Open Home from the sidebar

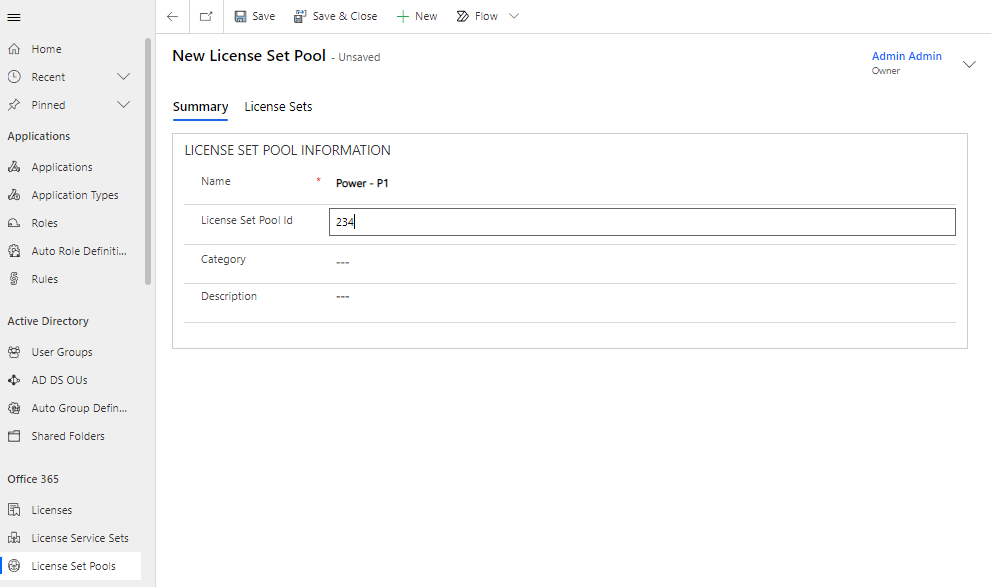[x=46, y=49]
